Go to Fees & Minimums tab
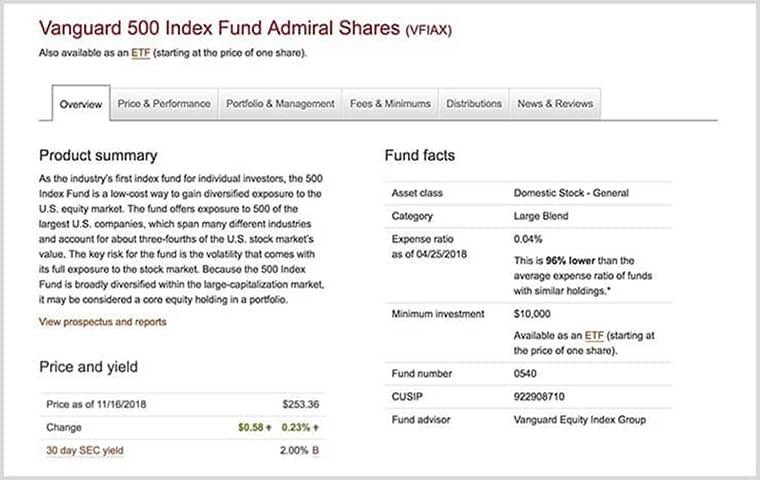Image resolution: width=760 pixels, height=480 pixels. 390,104
